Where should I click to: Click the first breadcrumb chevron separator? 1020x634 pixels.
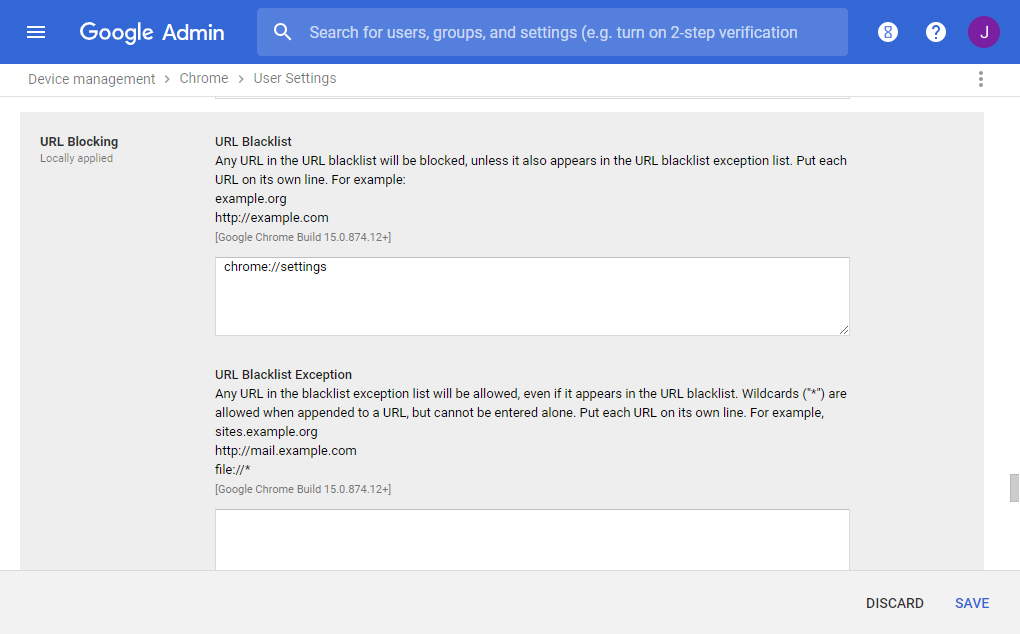(167, 79)
